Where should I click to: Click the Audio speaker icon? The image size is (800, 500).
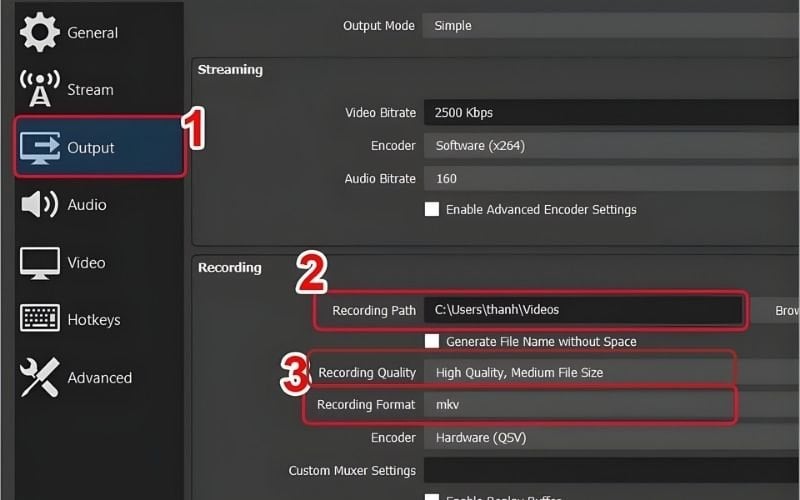click(x=40, y=205)
